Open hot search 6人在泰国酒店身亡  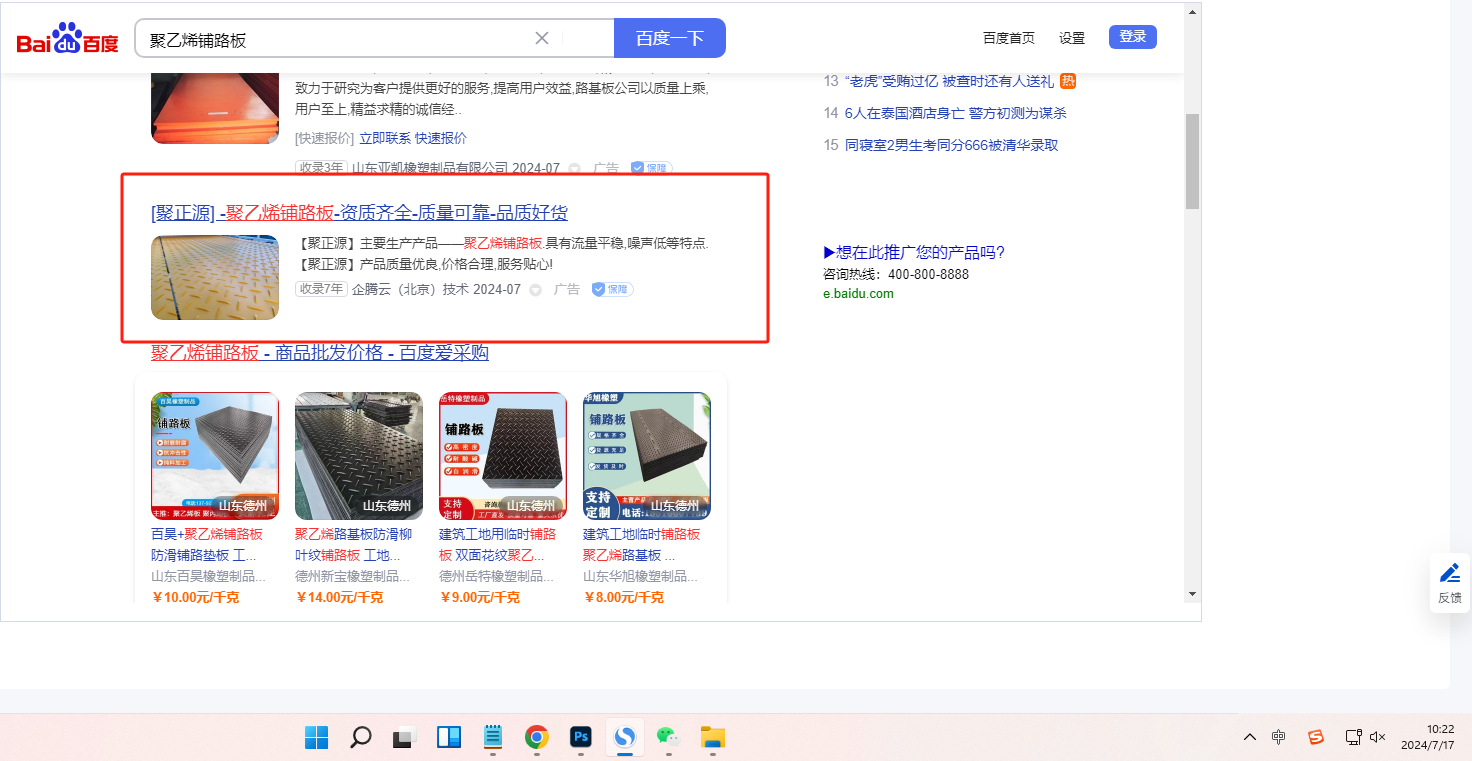[956, 113]
